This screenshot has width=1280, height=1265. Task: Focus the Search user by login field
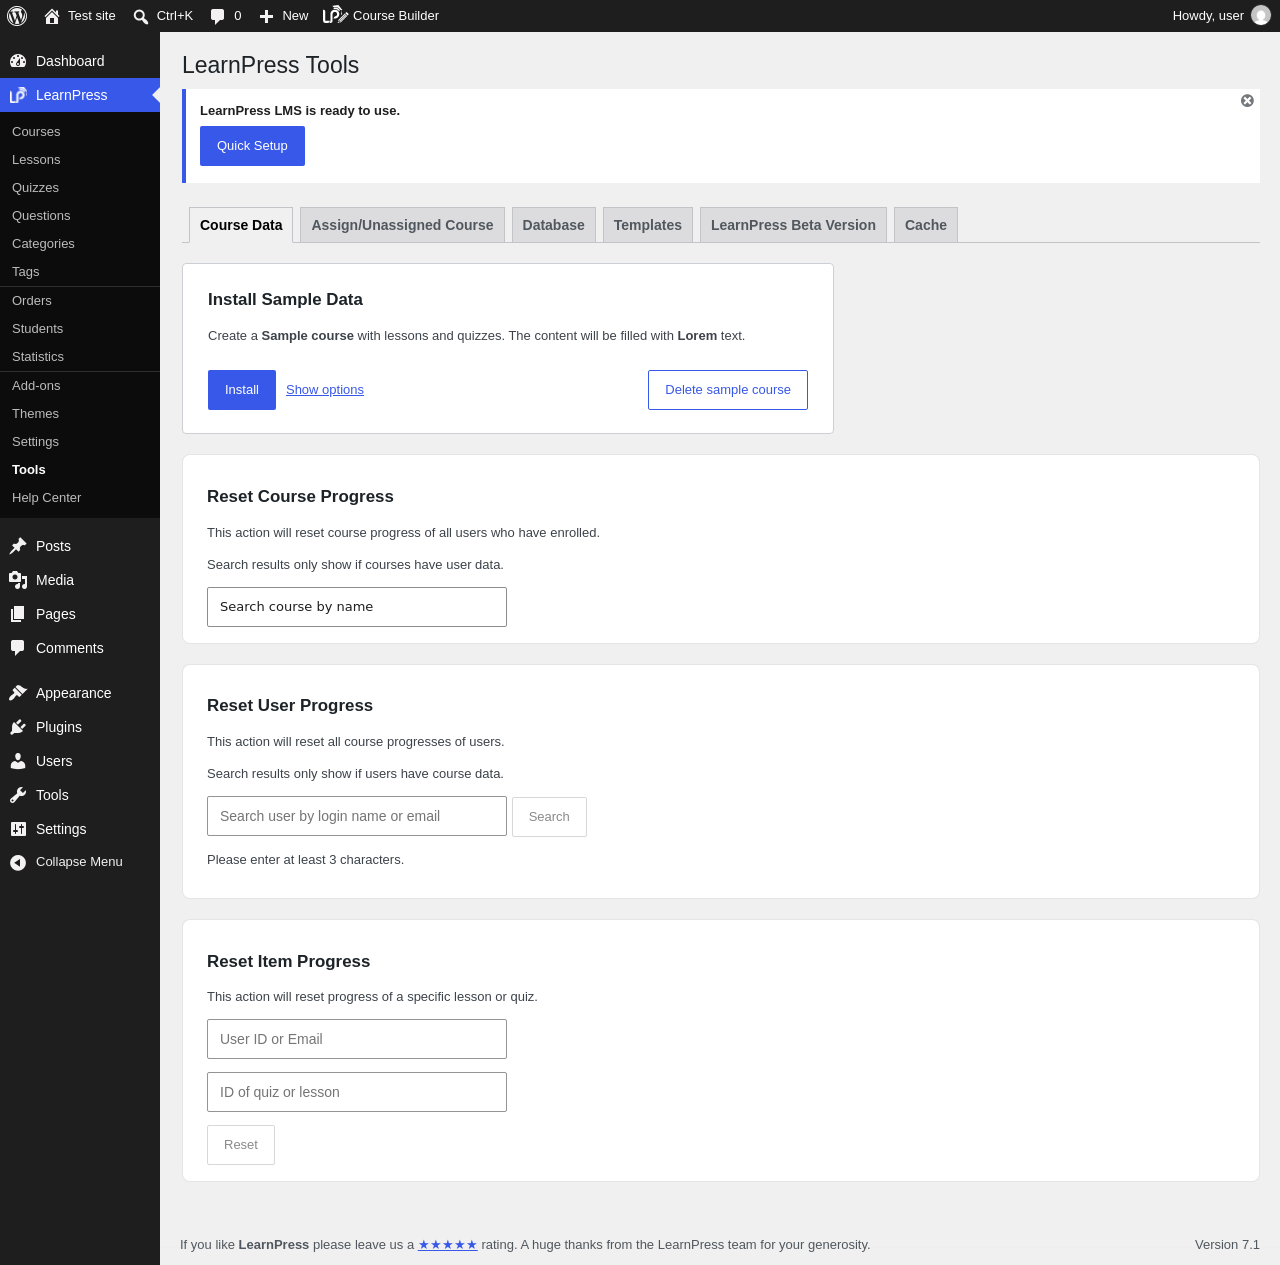coord(357,816)
